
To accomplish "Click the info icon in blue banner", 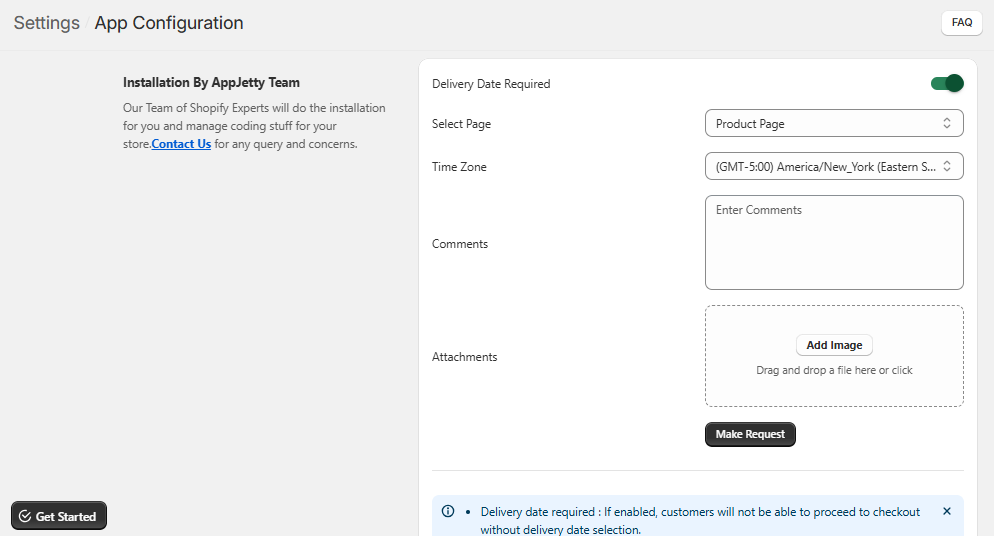I will tap(448, 511).
